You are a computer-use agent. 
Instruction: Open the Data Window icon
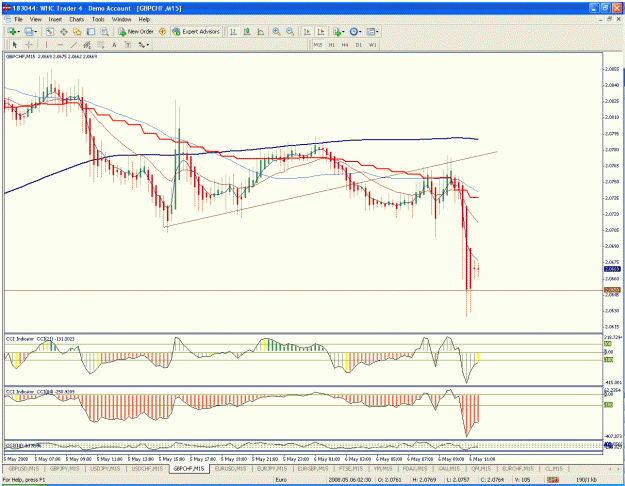tap(63, 31)
